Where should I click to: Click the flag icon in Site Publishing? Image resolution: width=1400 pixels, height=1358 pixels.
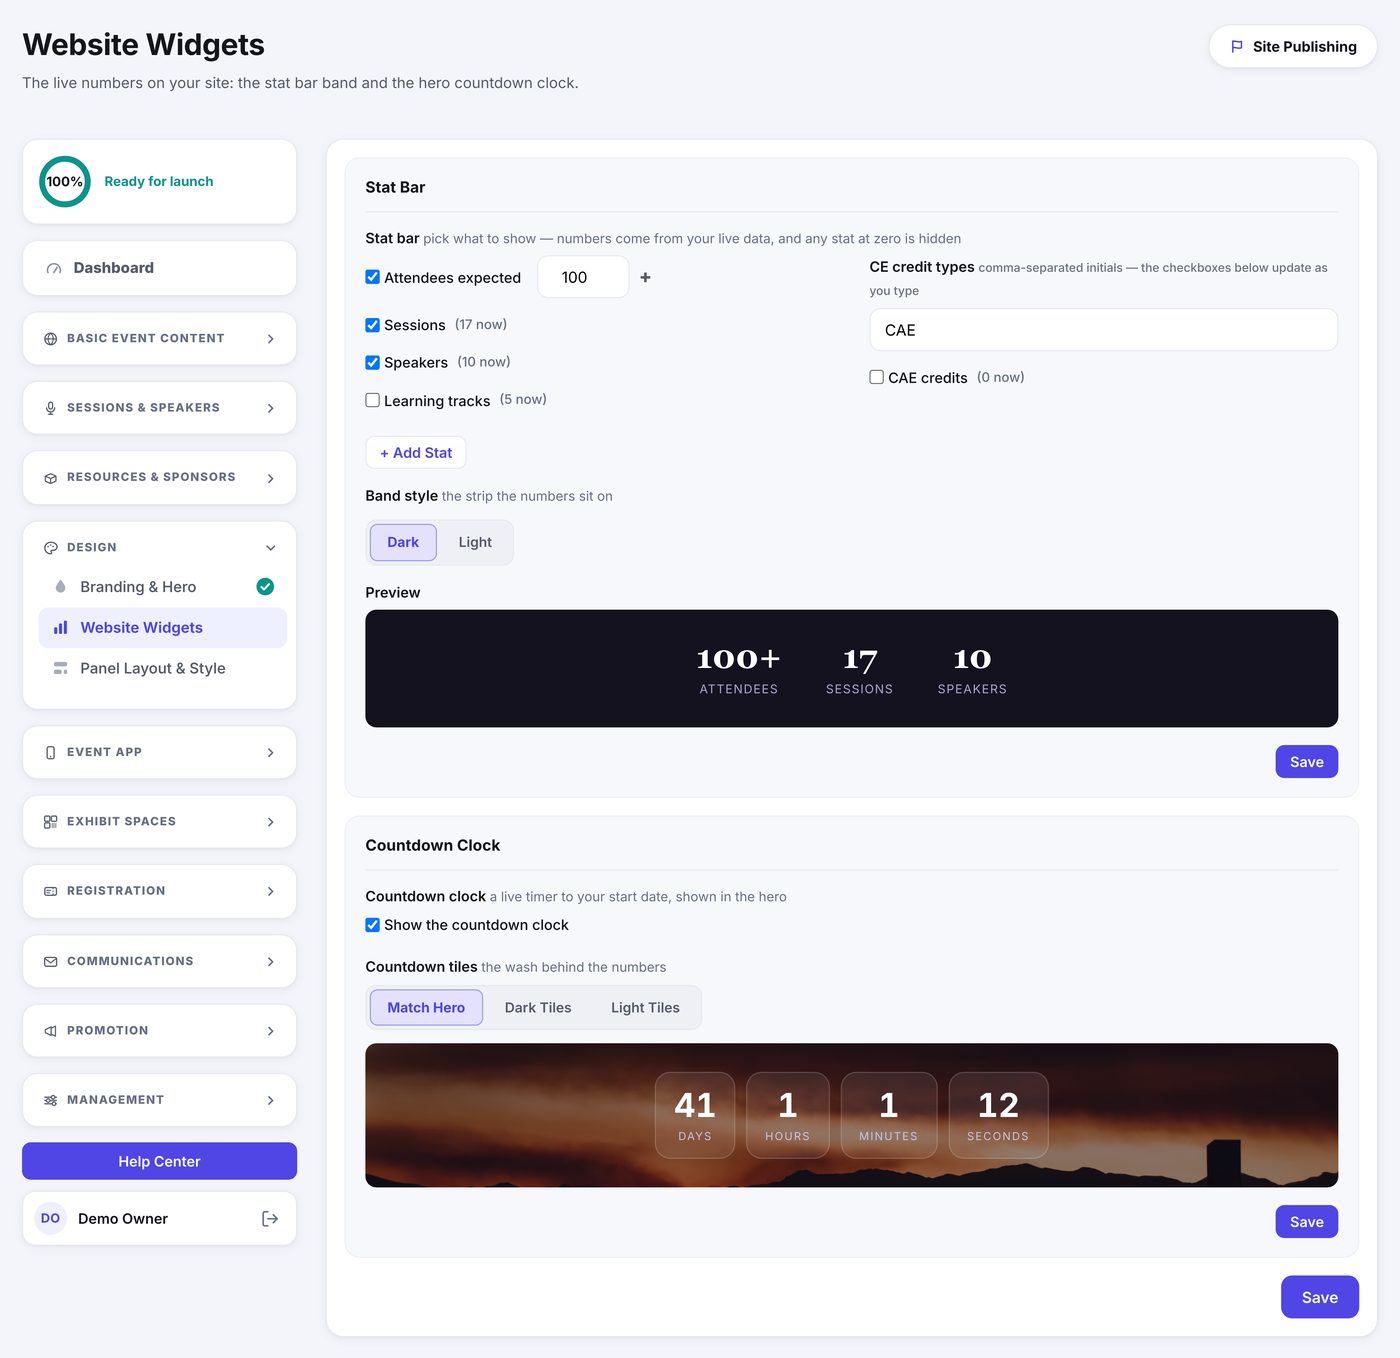point(1236,46)
